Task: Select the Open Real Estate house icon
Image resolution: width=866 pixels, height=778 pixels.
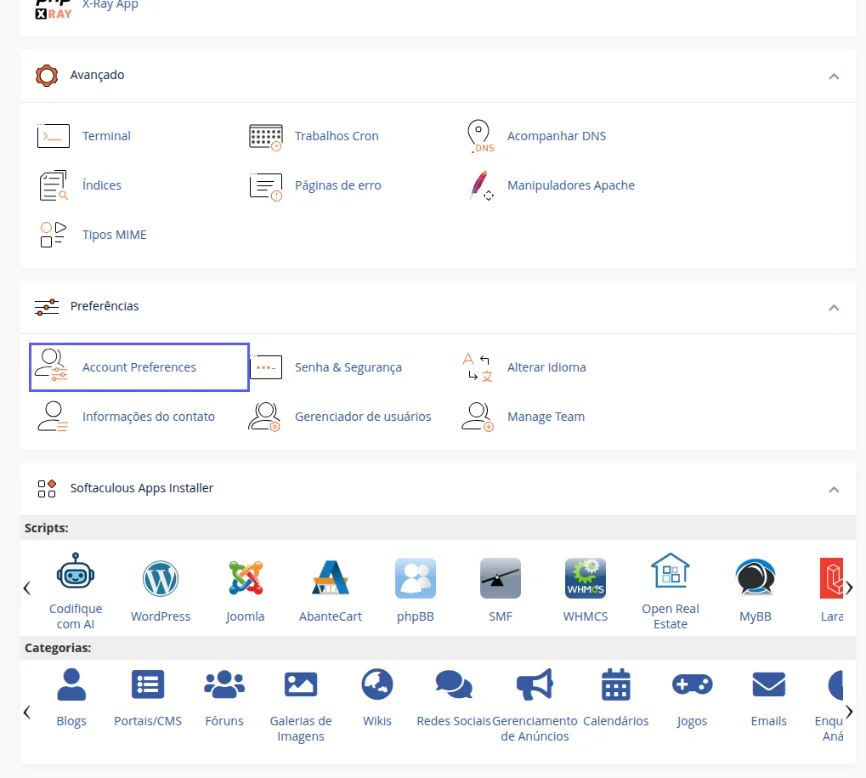Action: point(670,570)
